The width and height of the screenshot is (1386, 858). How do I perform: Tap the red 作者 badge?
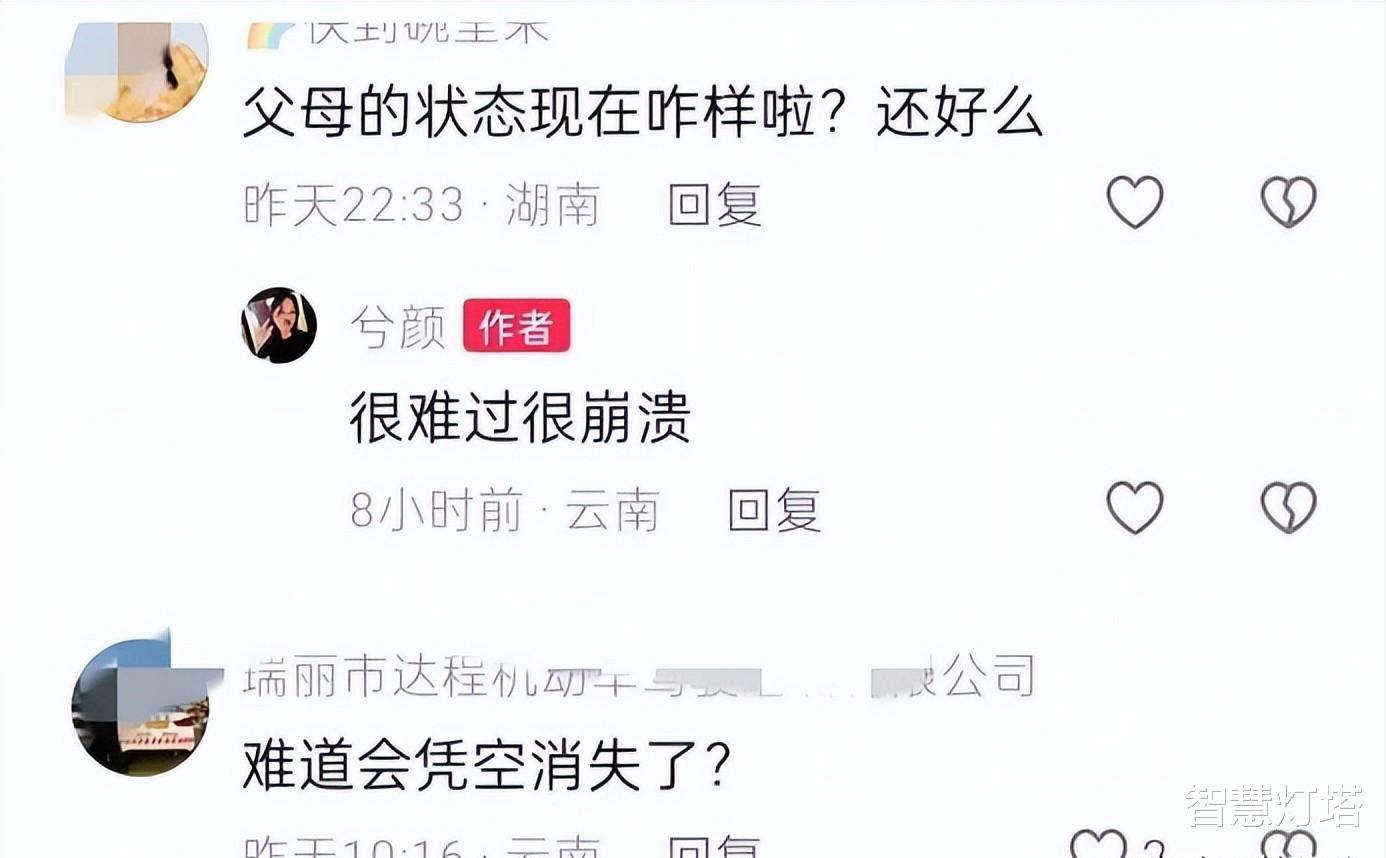coord(516,326)
